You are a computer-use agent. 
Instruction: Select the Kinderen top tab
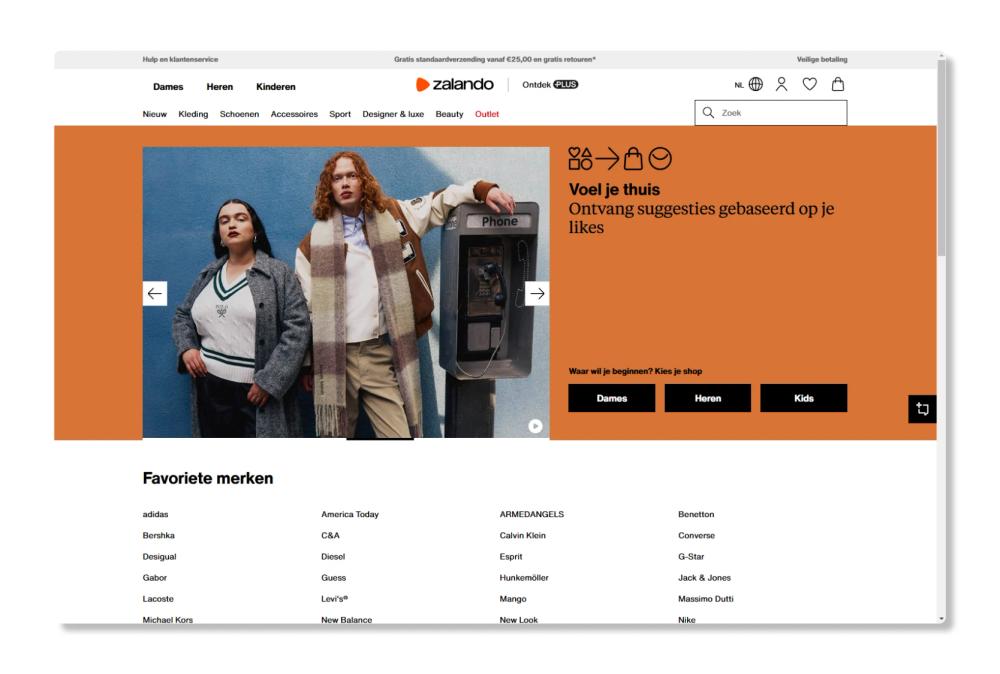pyautogui.click(x=276, y=87)
